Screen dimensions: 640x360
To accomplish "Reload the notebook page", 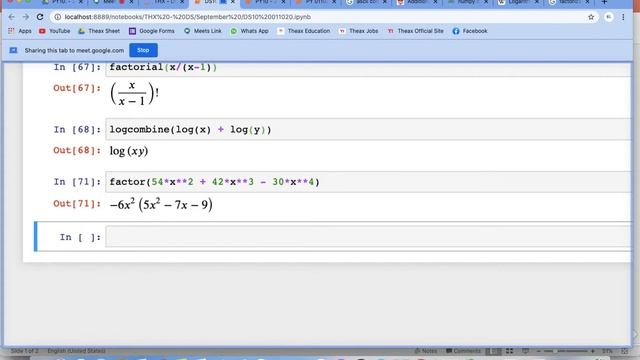I will [40, 17].
